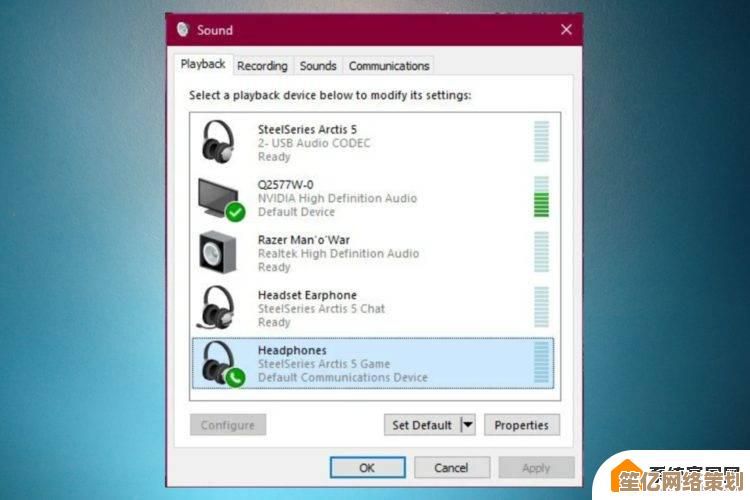Click the Set Default button
This screenshot has width=750, height=500.
coord(422,425)
